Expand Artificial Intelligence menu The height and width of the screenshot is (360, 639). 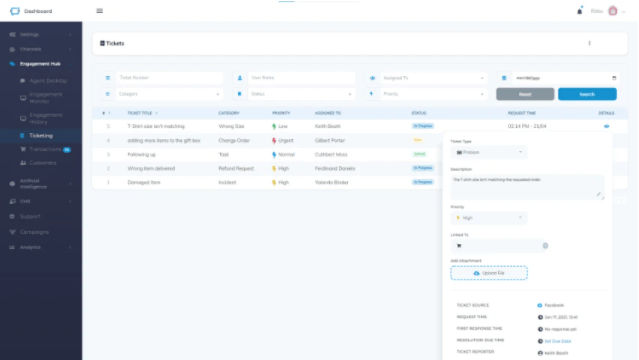41,183
